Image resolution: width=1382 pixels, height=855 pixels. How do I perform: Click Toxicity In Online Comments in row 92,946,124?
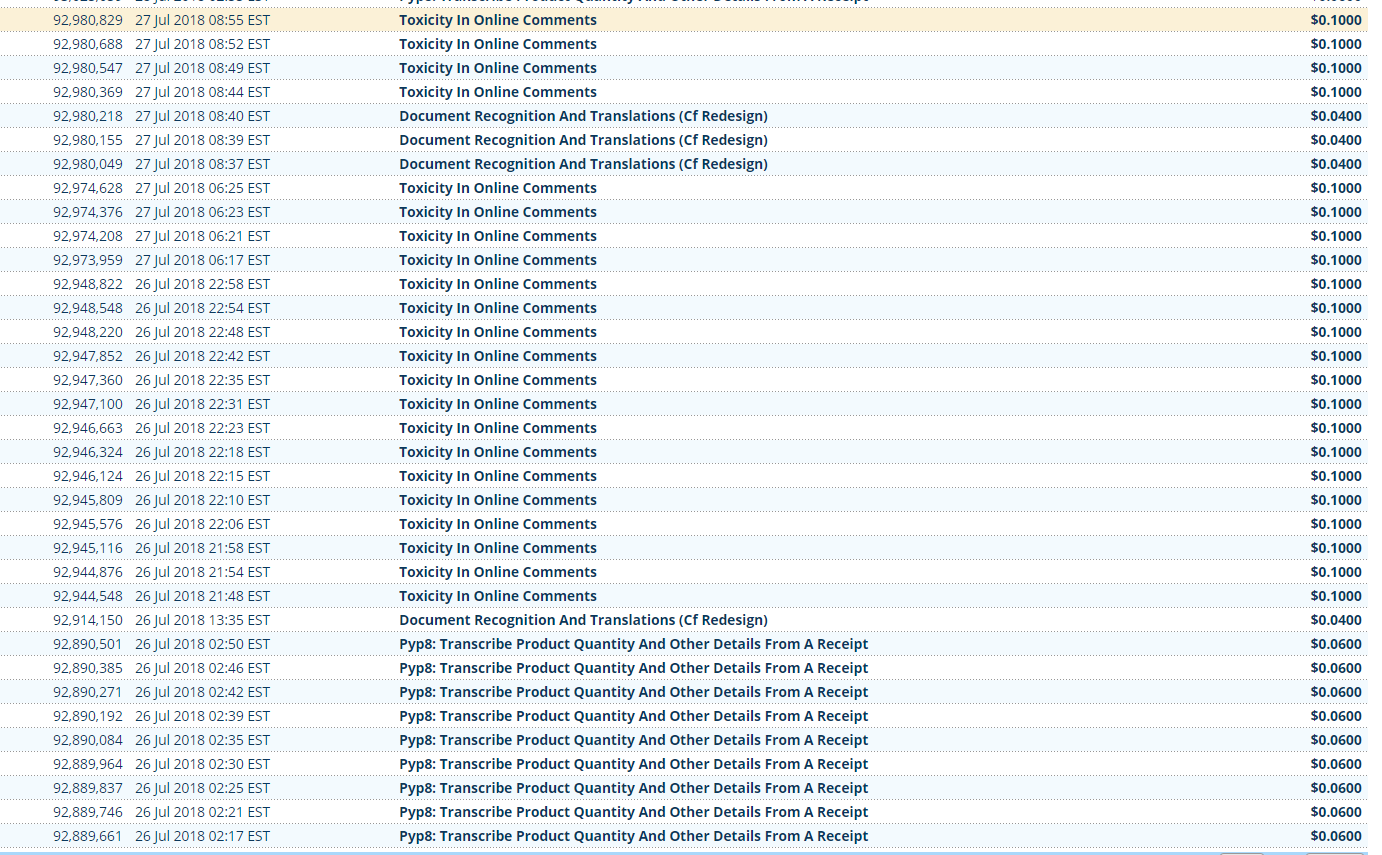tap(498, 476)
